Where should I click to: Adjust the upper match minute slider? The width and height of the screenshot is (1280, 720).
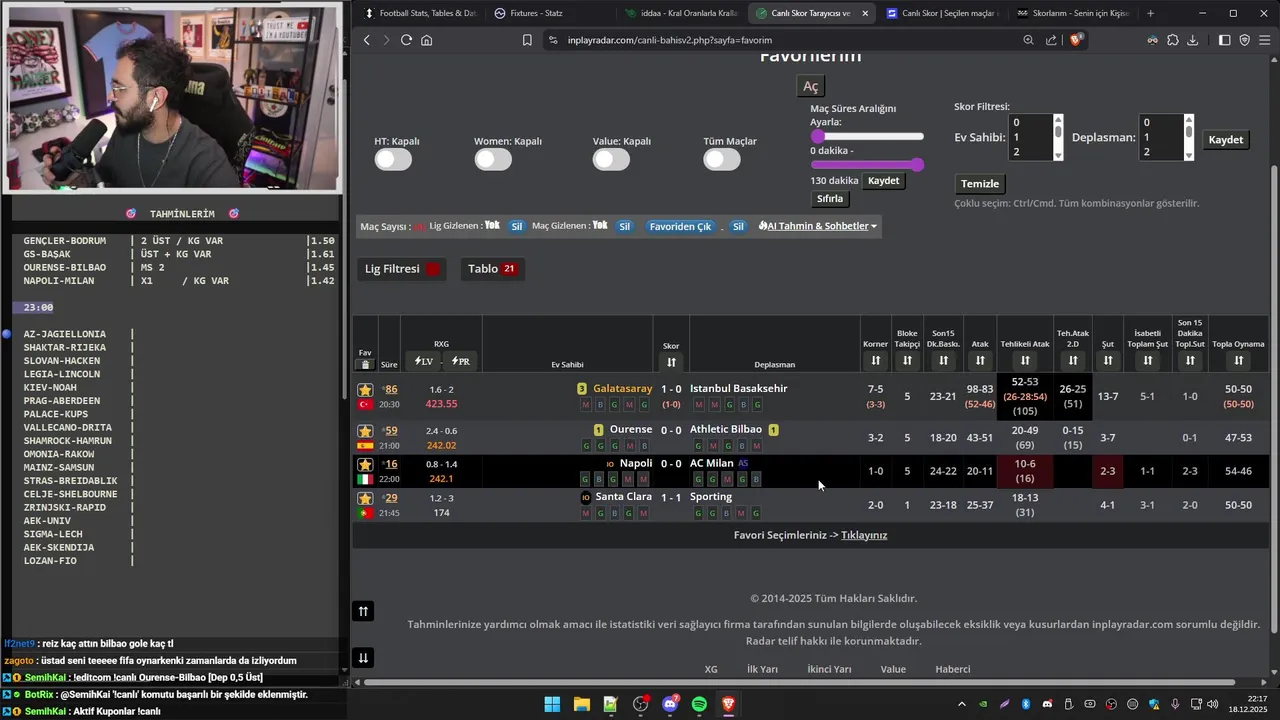pyautogui.click(x=867, y=136)
